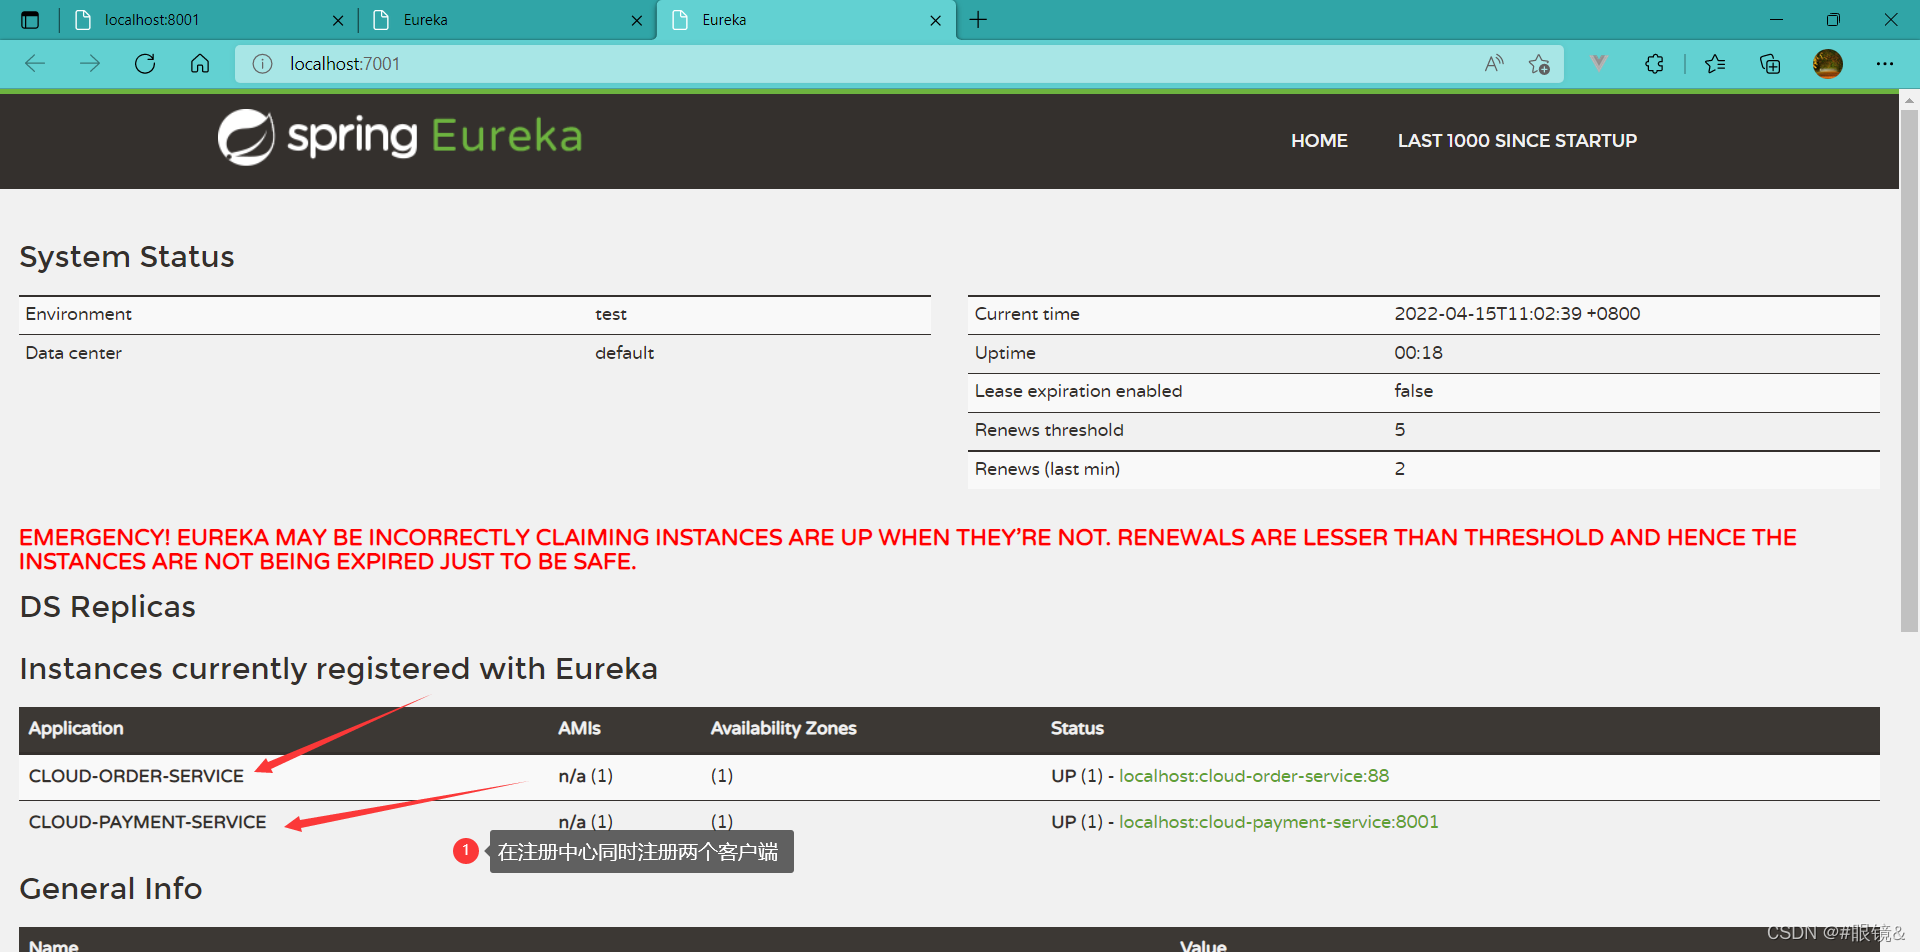1920x952 pixels.
Task: Open browser Settings and more menu
Action: click(1885, 64)
